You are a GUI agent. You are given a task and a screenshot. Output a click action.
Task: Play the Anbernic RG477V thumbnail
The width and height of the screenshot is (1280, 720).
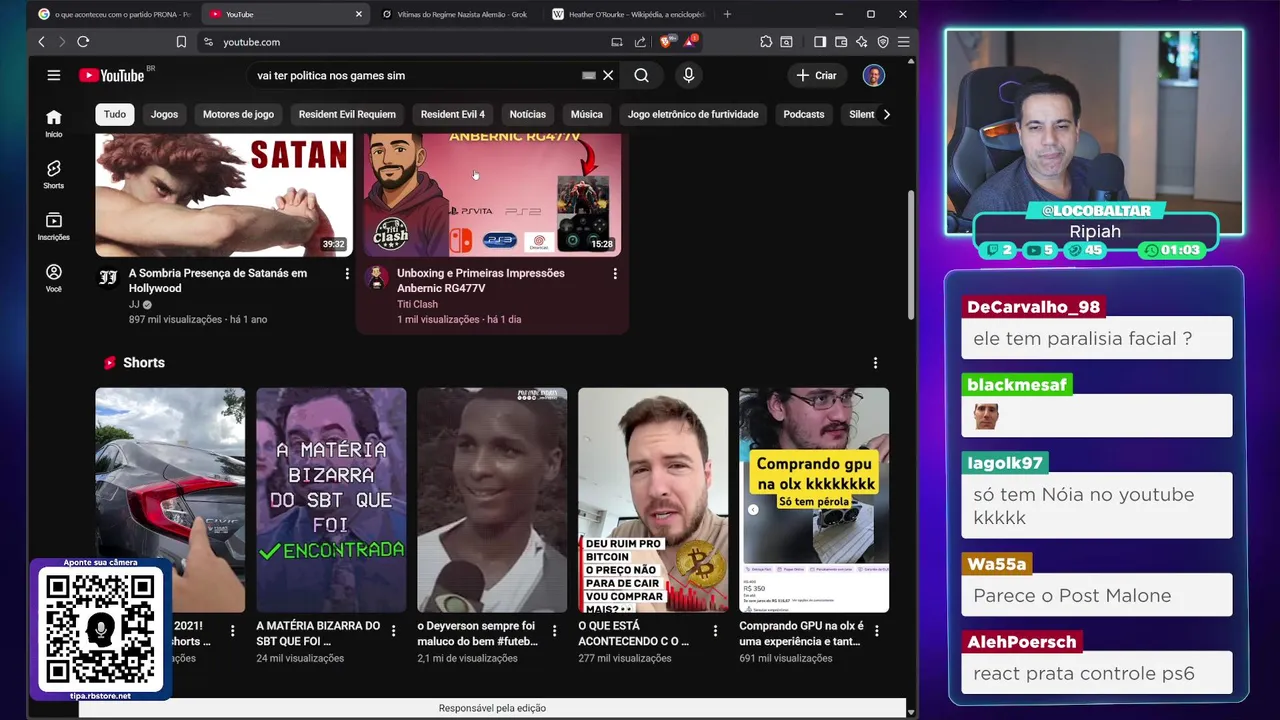point(492,194)
